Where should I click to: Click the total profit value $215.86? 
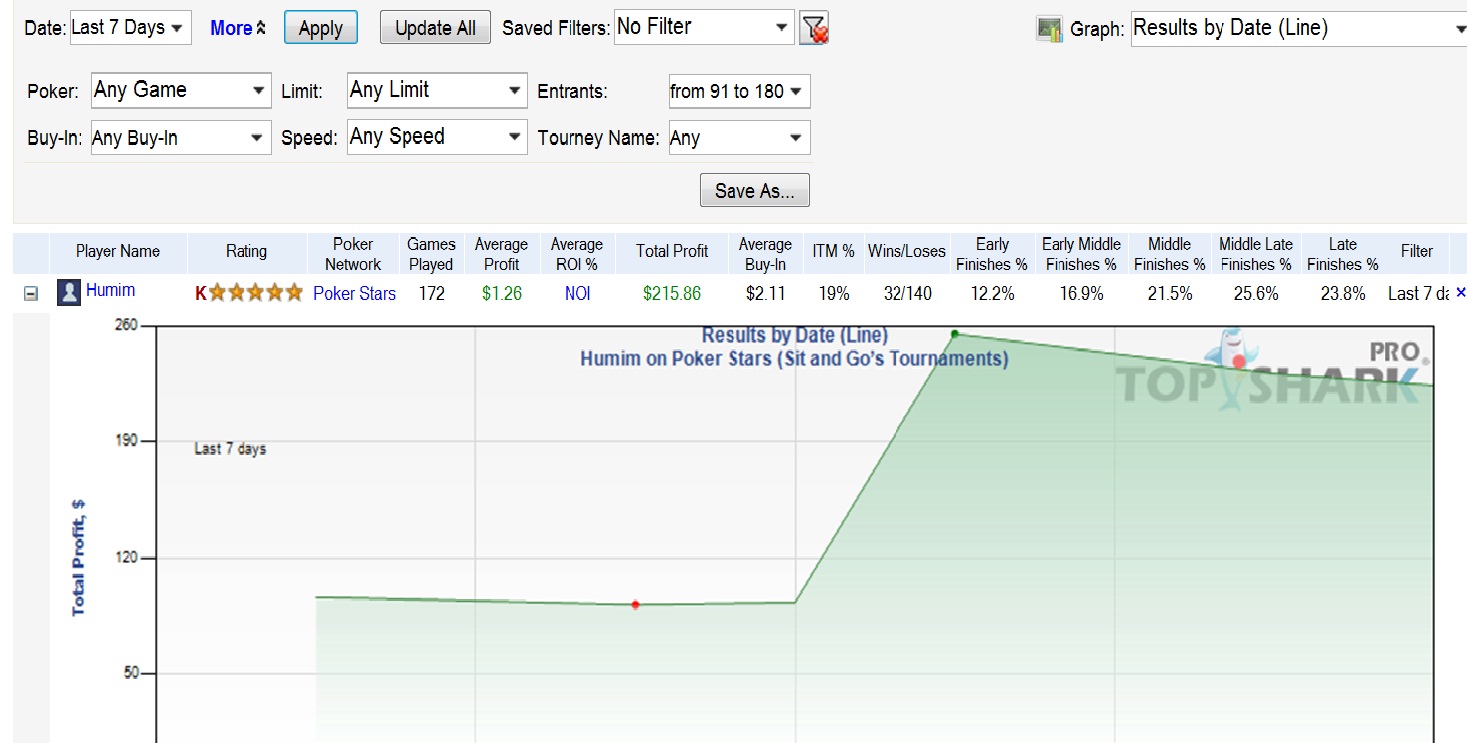[672, 294]
